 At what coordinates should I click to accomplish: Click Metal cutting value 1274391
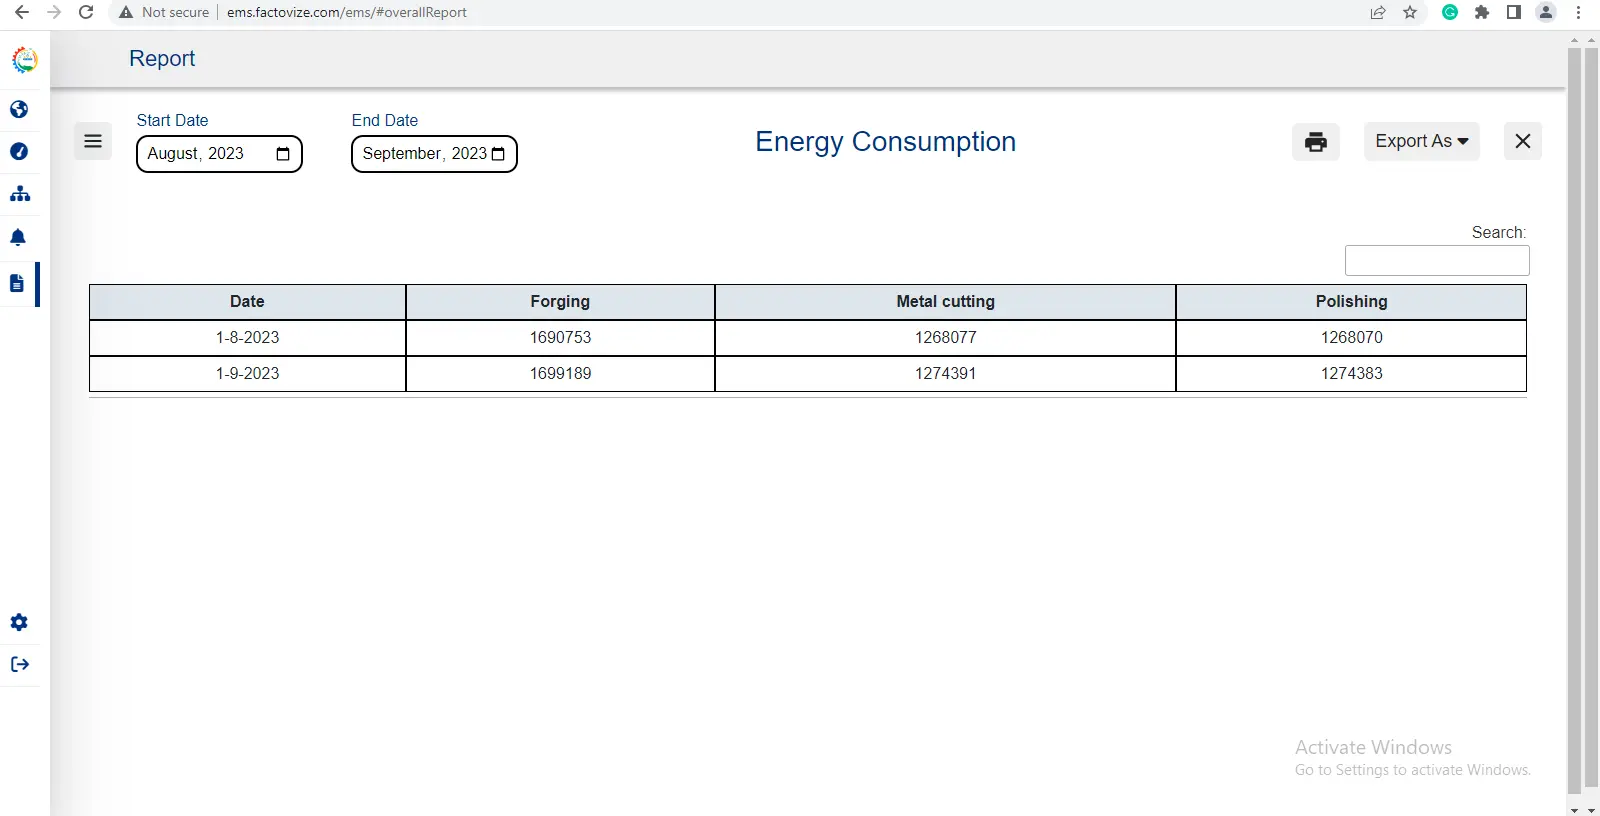click(945, 374)
